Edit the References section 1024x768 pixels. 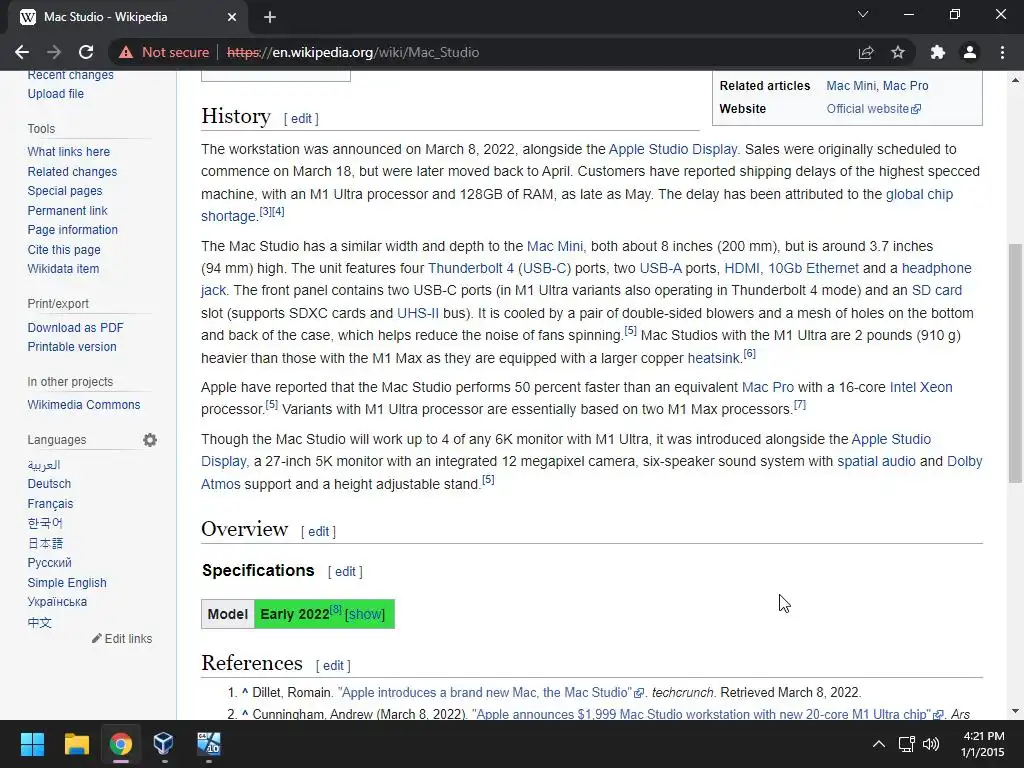coord(333,665)
